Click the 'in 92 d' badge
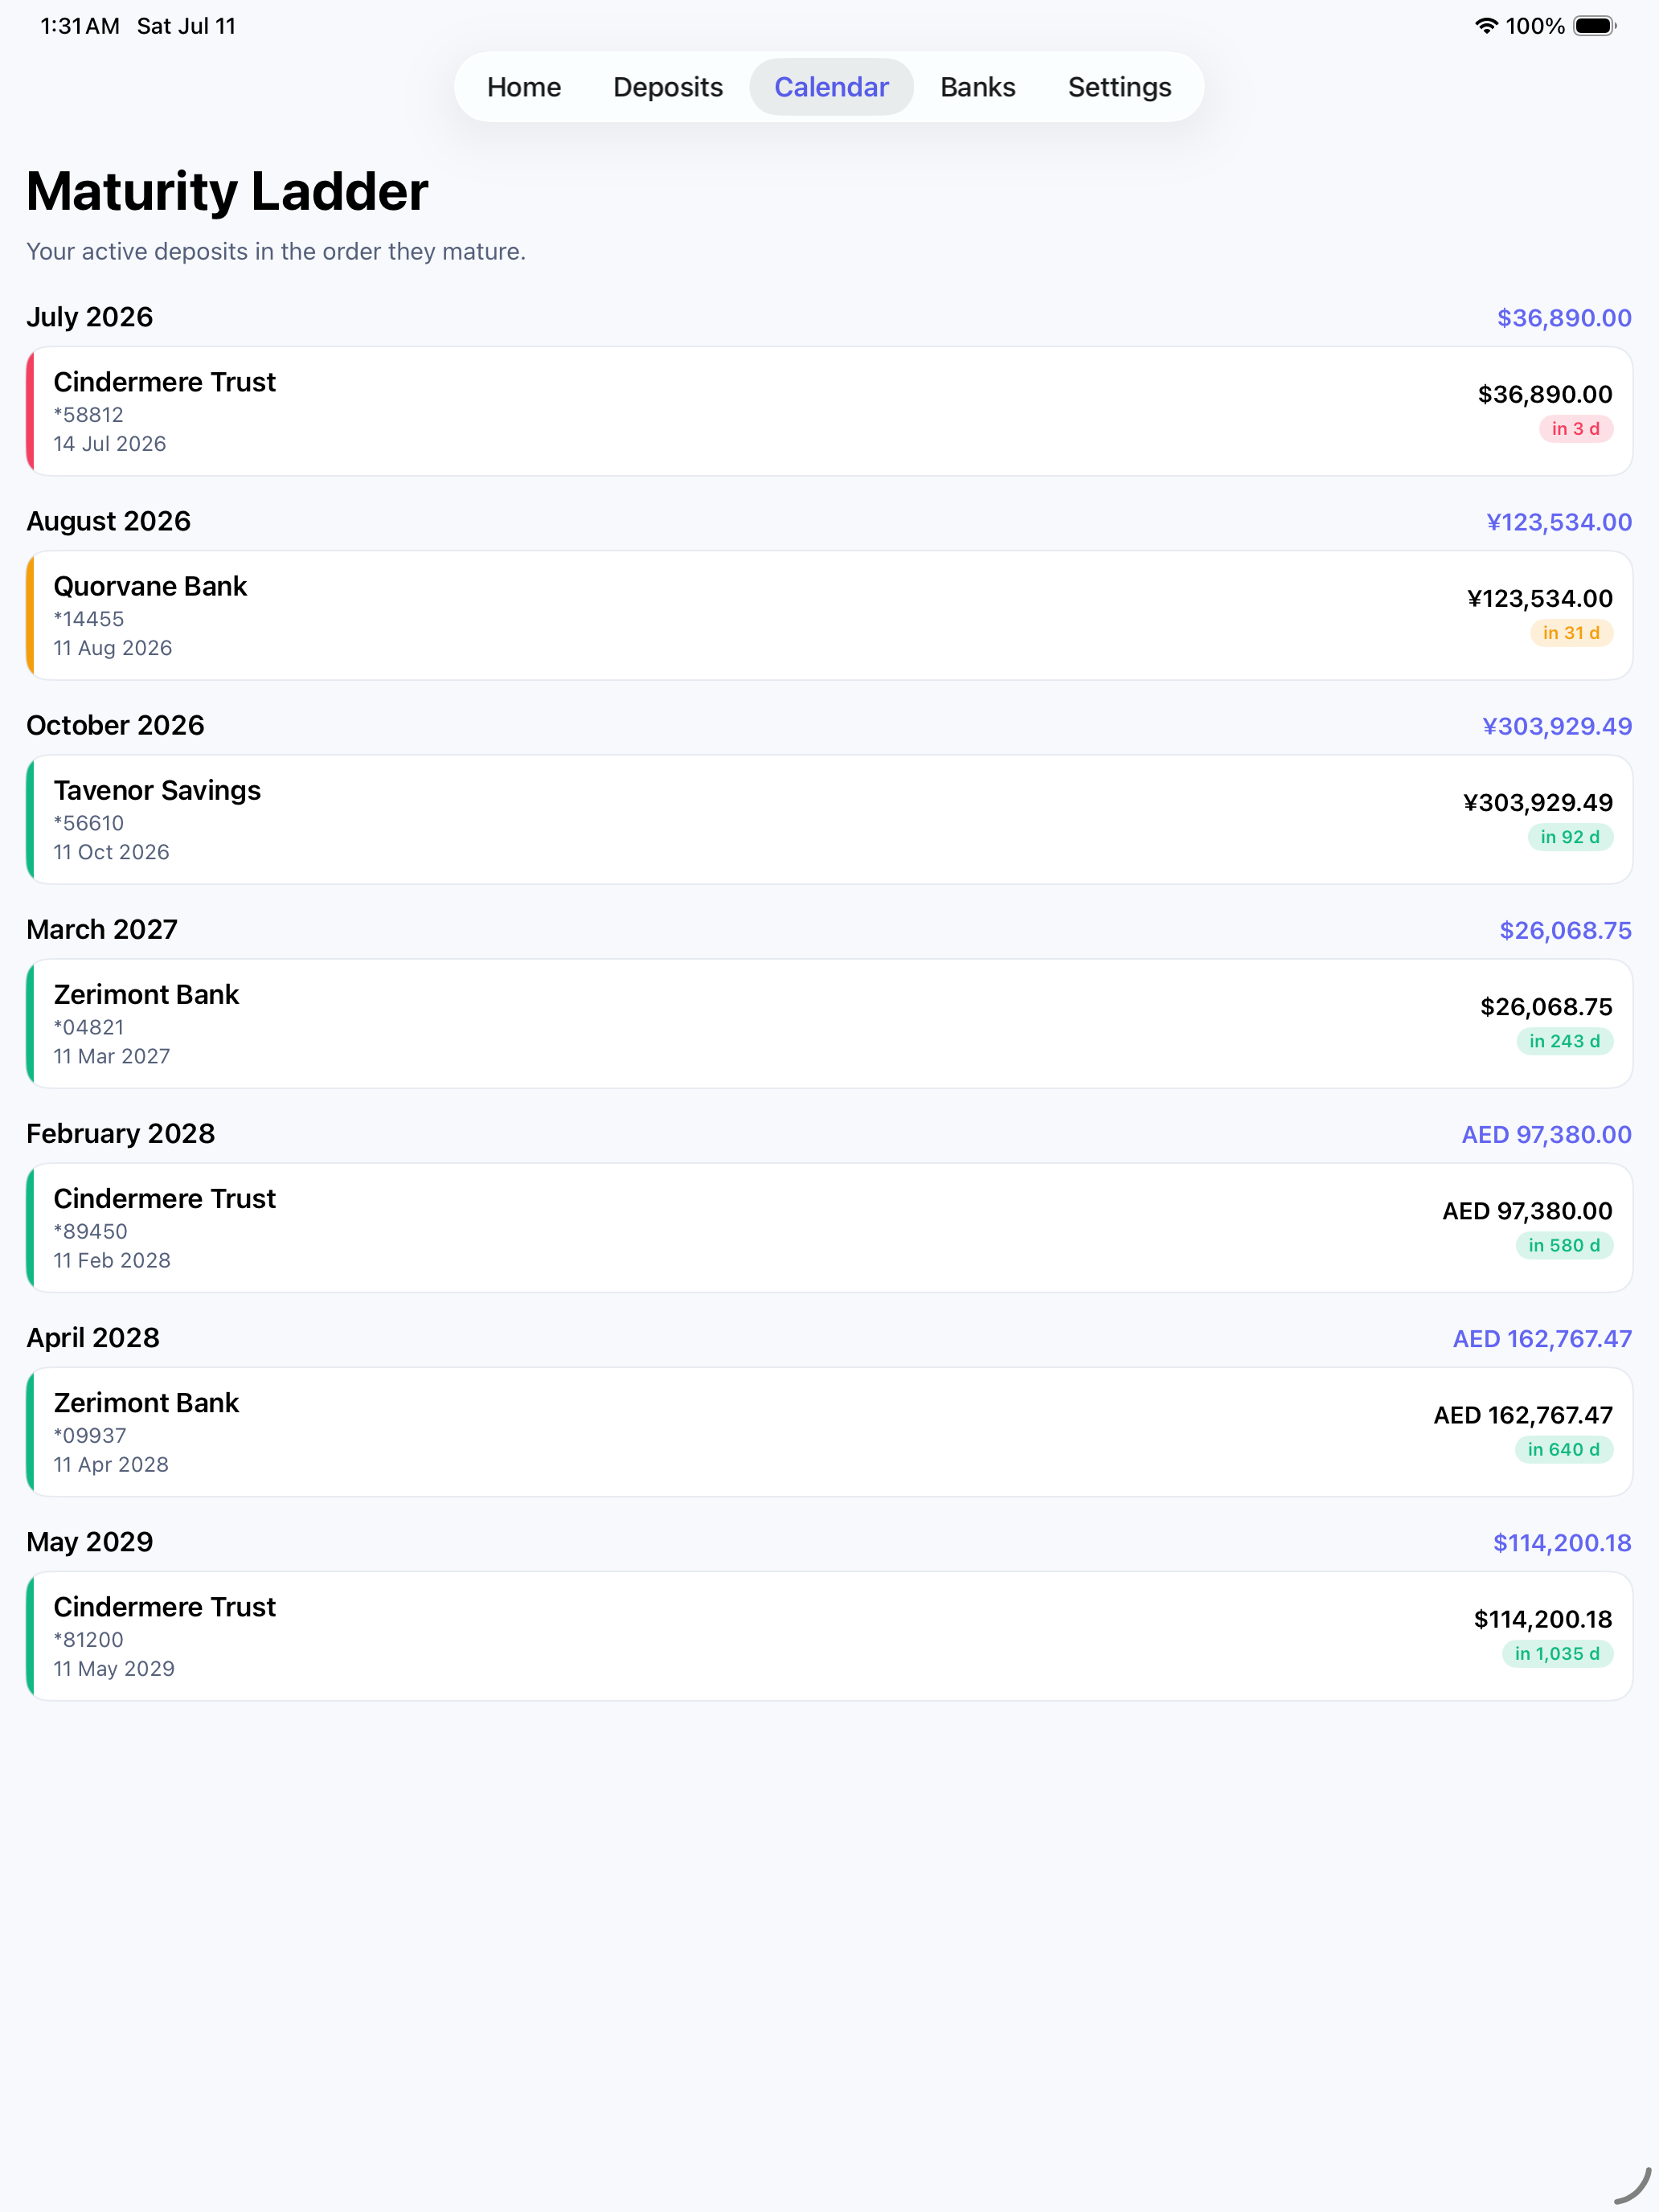The width and height of the screenshot is (1659, 2212). click(x=1570, y=837)
